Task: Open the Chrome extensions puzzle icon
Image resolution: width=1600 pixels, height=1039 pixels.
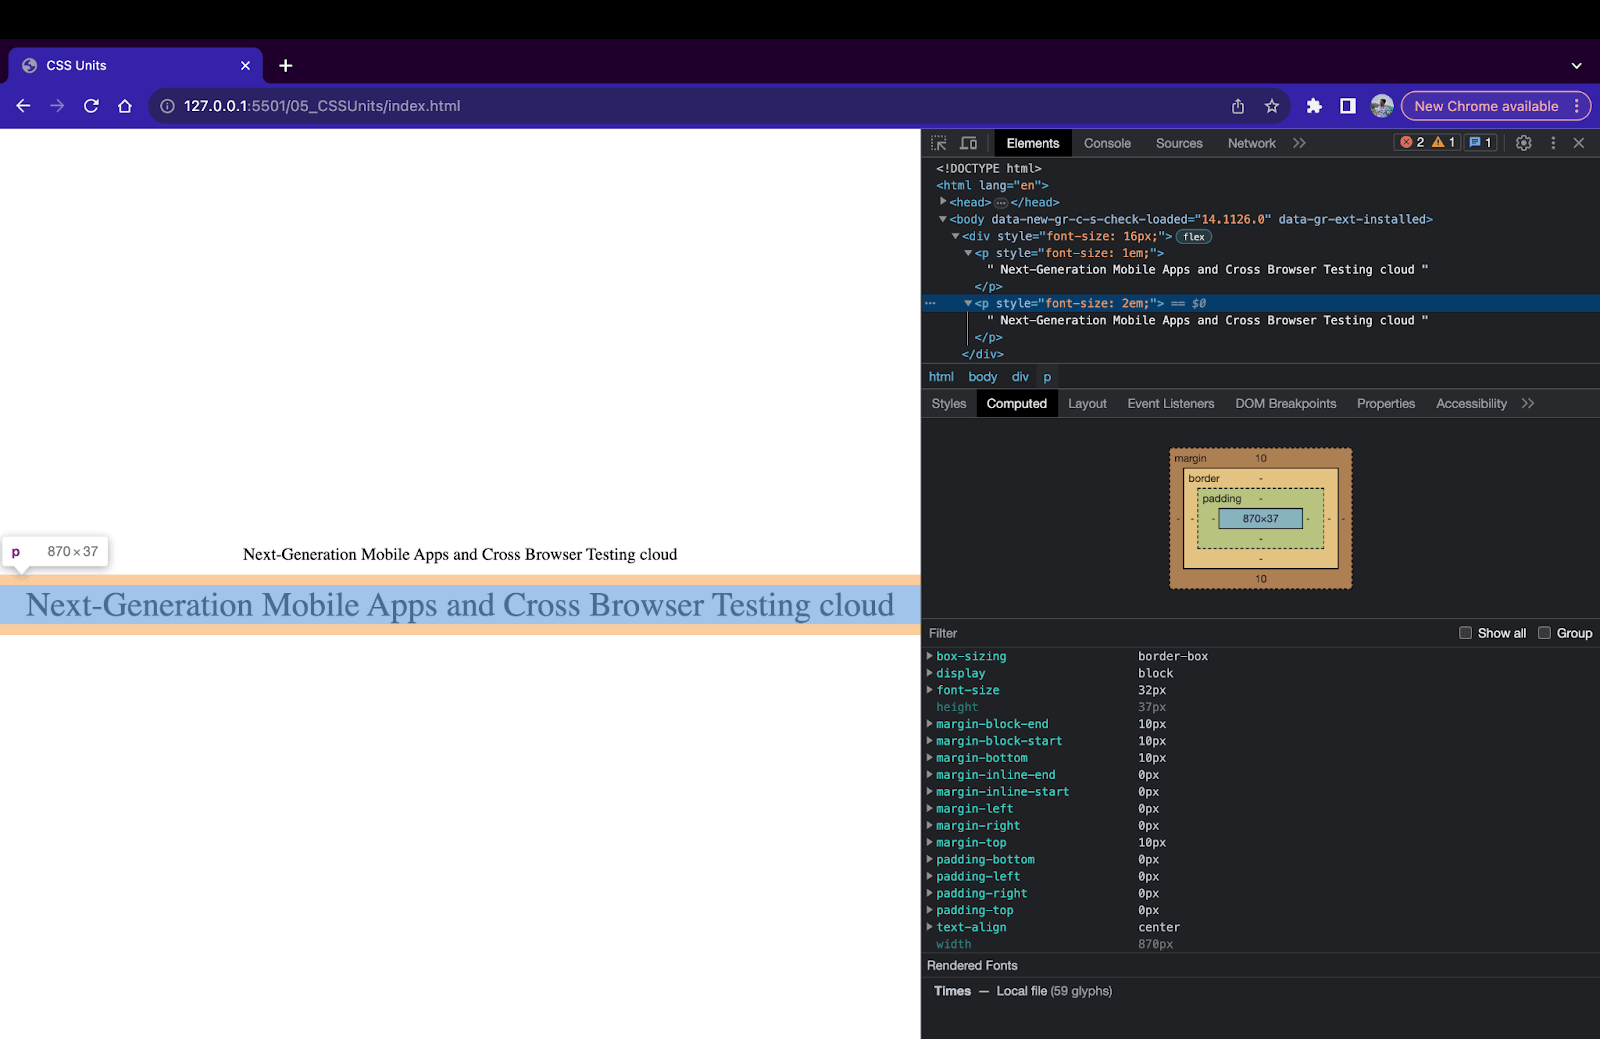Action: (x=1314, y=106)
